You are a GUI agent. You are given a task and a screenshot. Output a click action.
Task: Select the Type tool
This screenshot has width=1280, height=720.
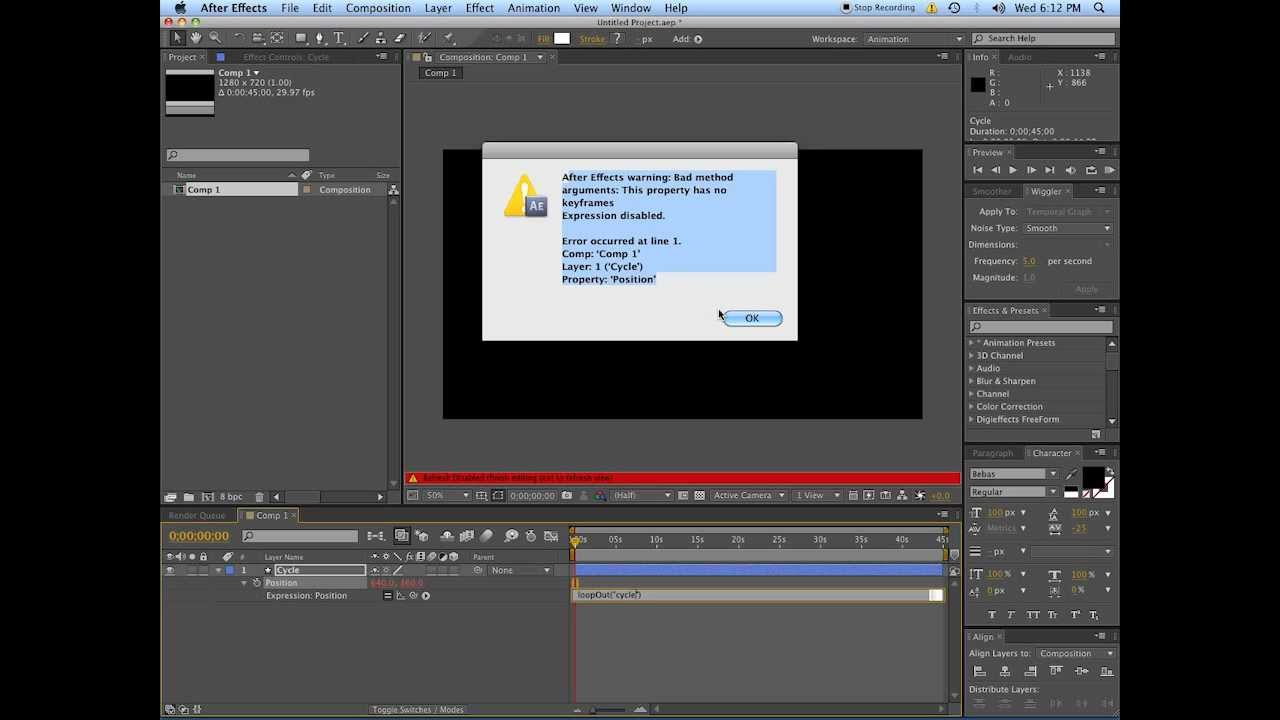pyautogui.click(x=339, y=38)
